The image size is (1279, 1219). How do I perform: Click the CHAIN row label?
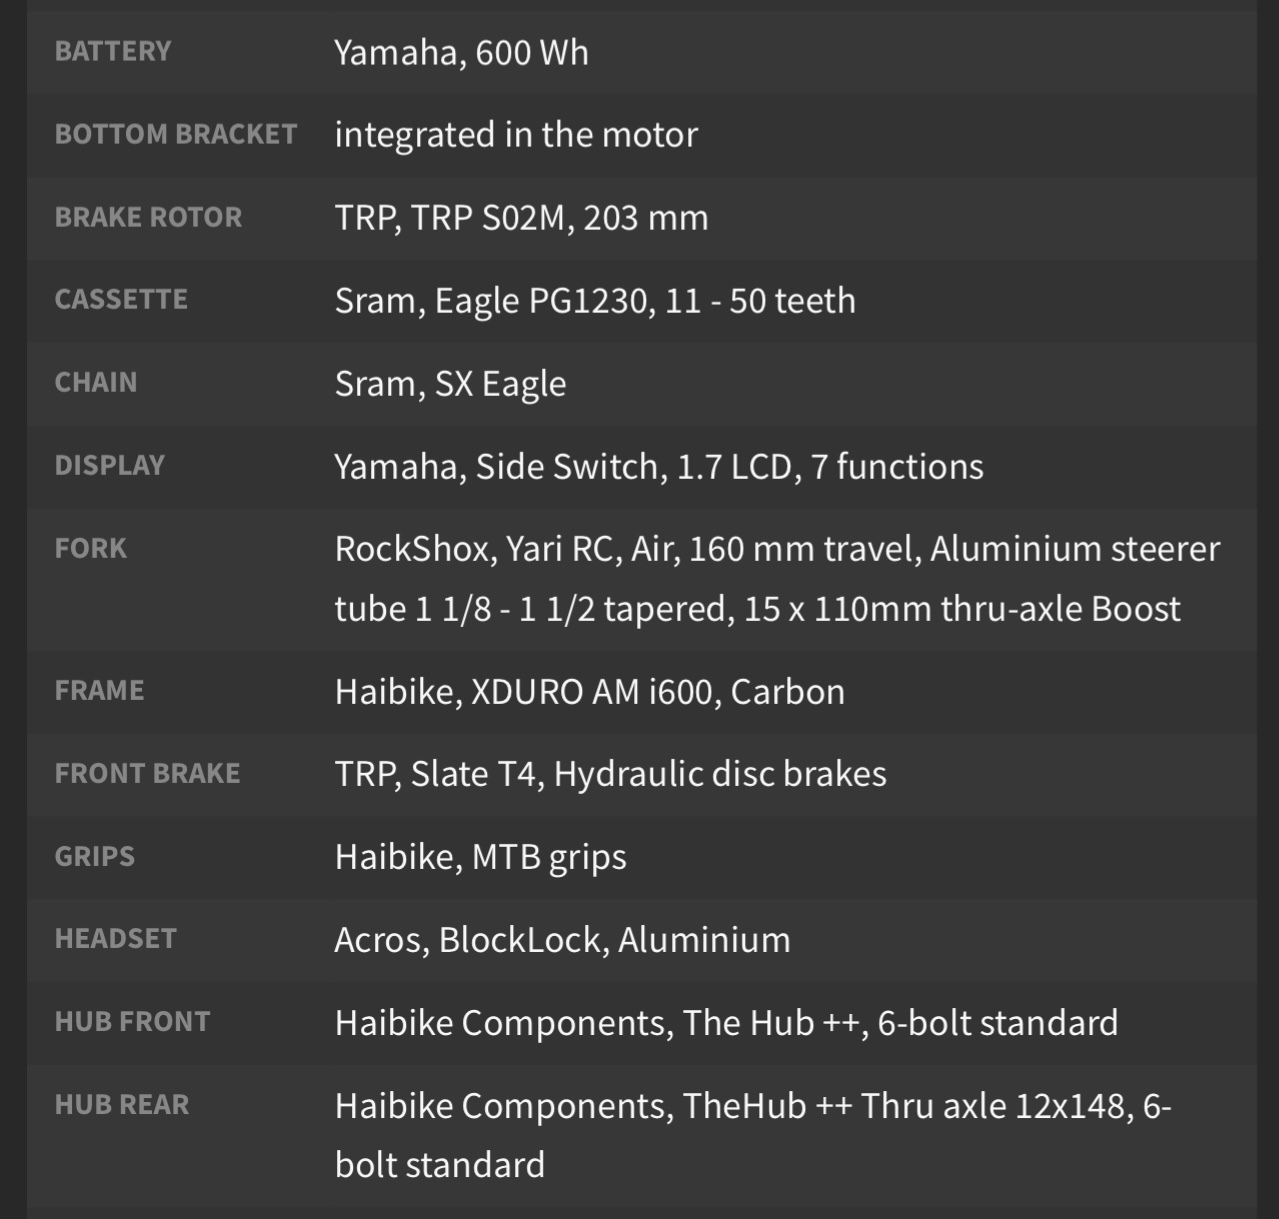tap(96, 382)
